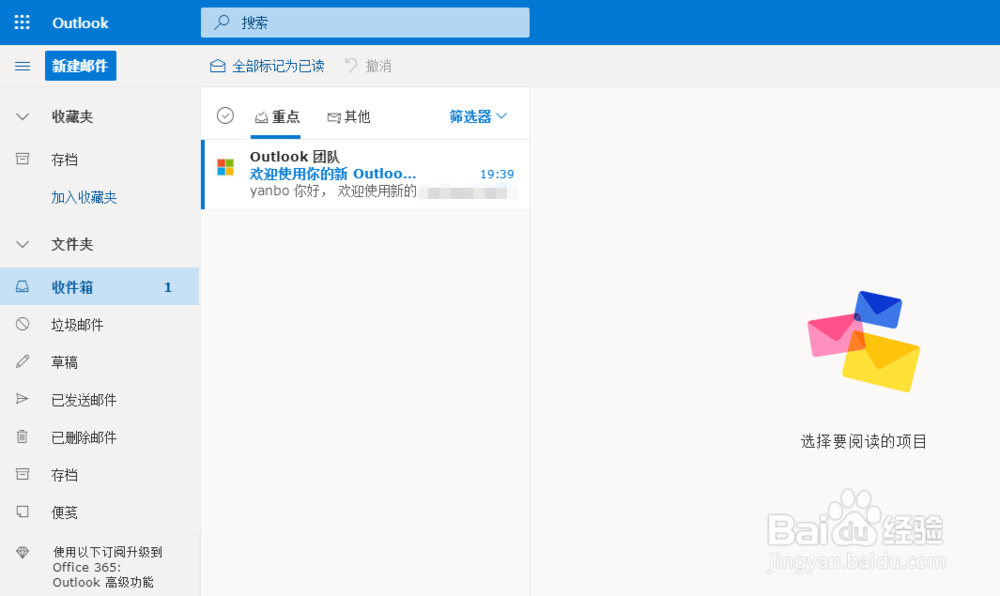Open the Outlook 团队 welcome email
1000x596 pixels.
point(365,174)
